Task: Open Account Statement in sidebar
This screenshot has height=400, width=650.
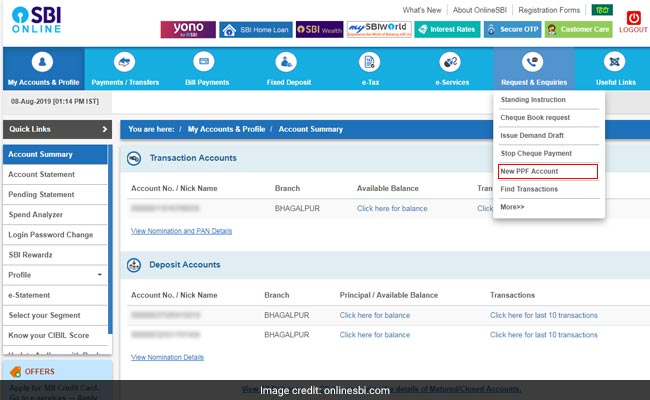Action: [x=41, y=174]
